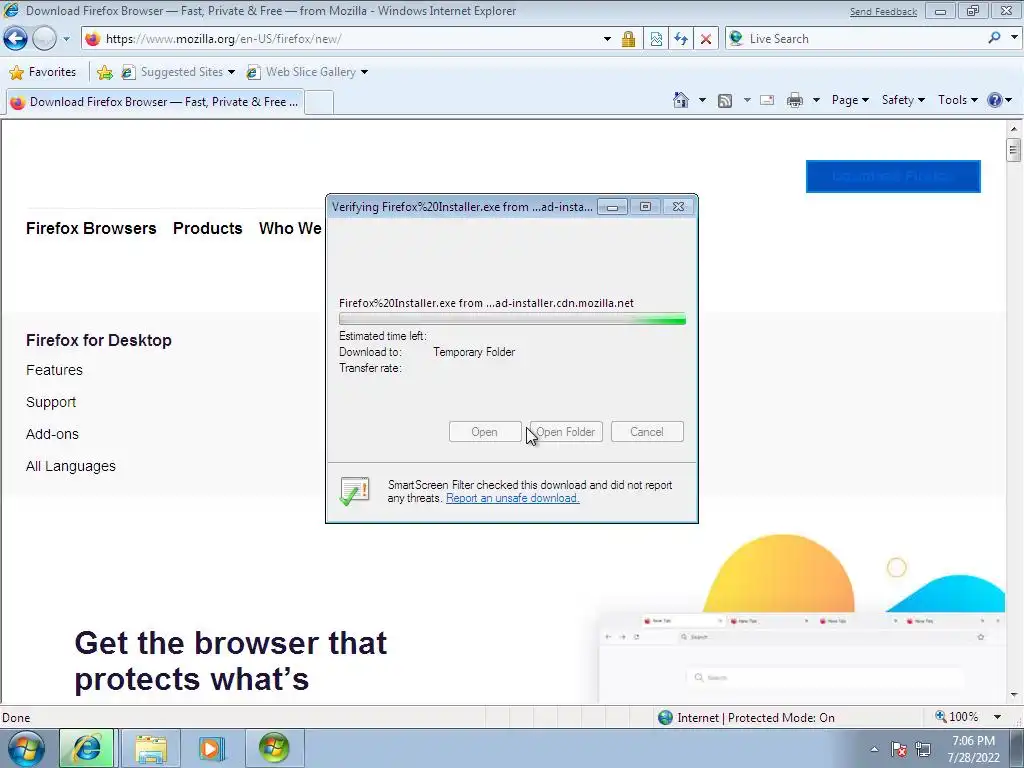Click the network tray icon
1024x768 pixels.
[923, 749]
